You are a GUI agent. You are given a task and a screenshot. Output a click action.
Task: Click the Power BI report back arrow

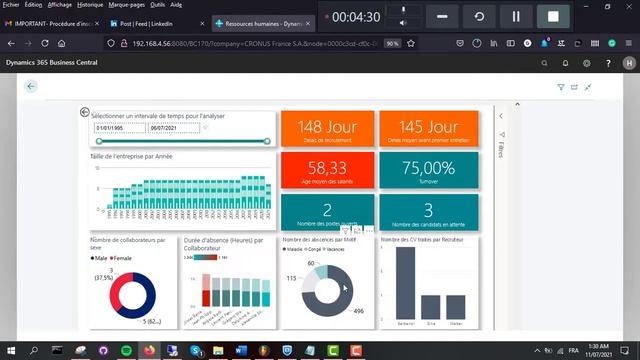tap(84, 112)
